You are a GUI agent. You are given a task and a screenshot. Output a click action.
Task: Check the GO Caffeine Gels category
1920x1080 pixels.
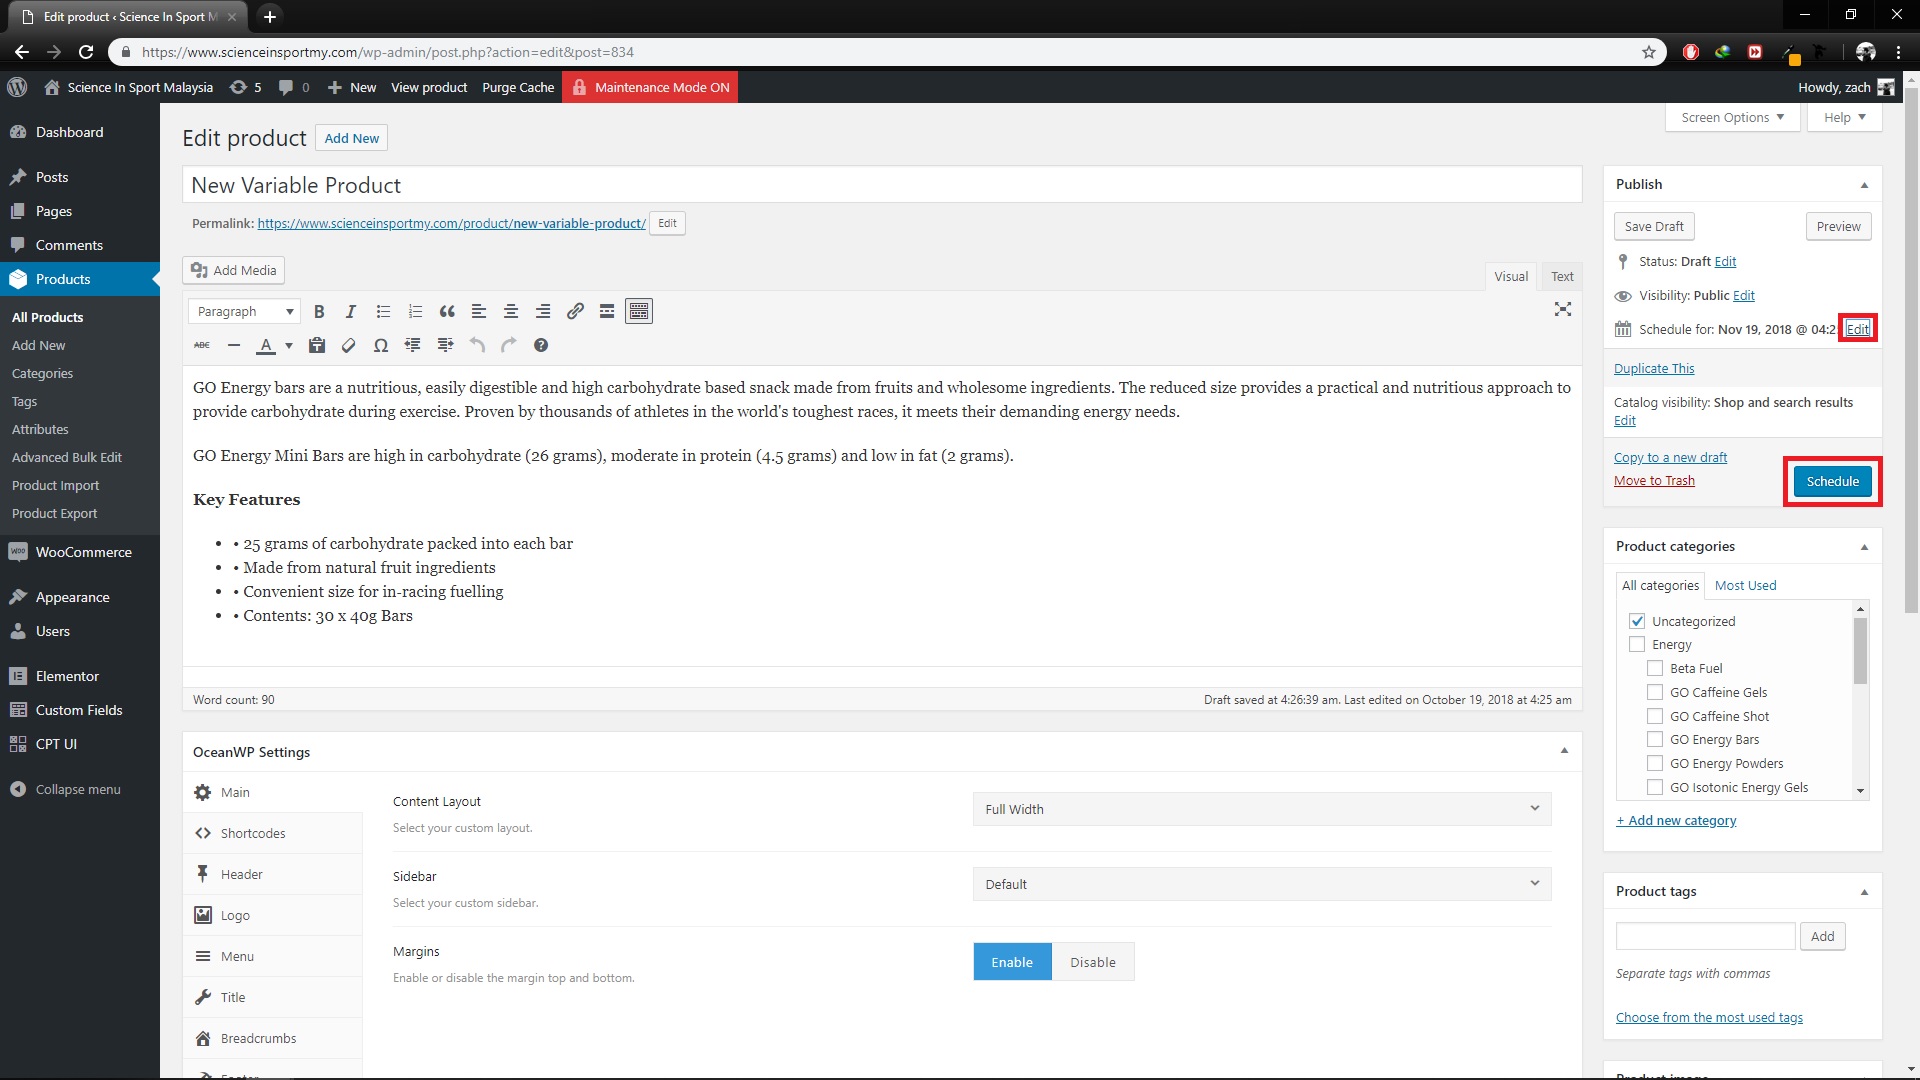[1655, 693]
